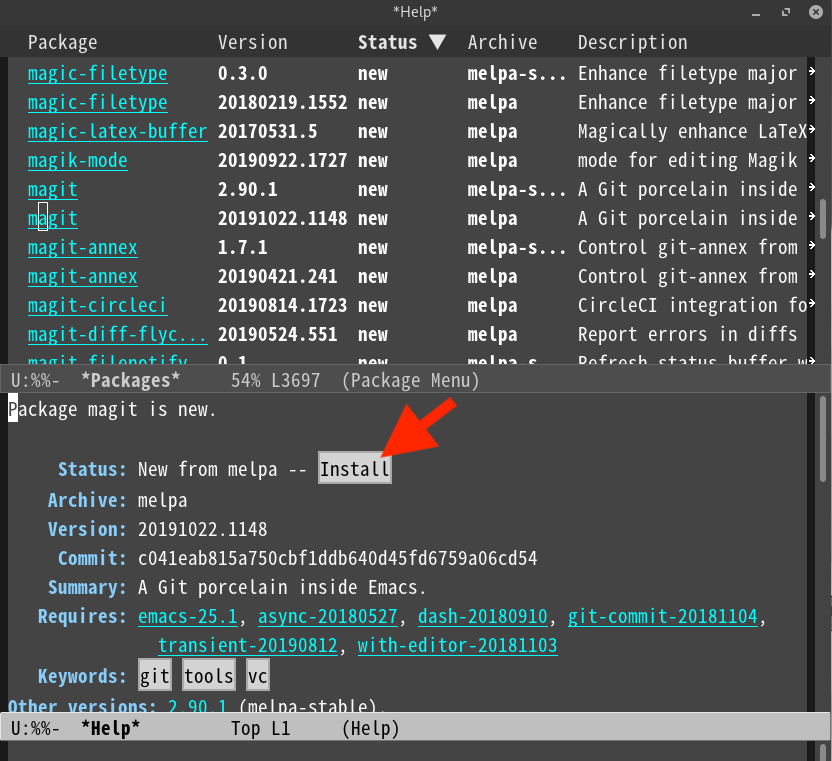Close the Emacs window
The height and width of the screenshot is (761, 832).
click(x=816, y=12)
